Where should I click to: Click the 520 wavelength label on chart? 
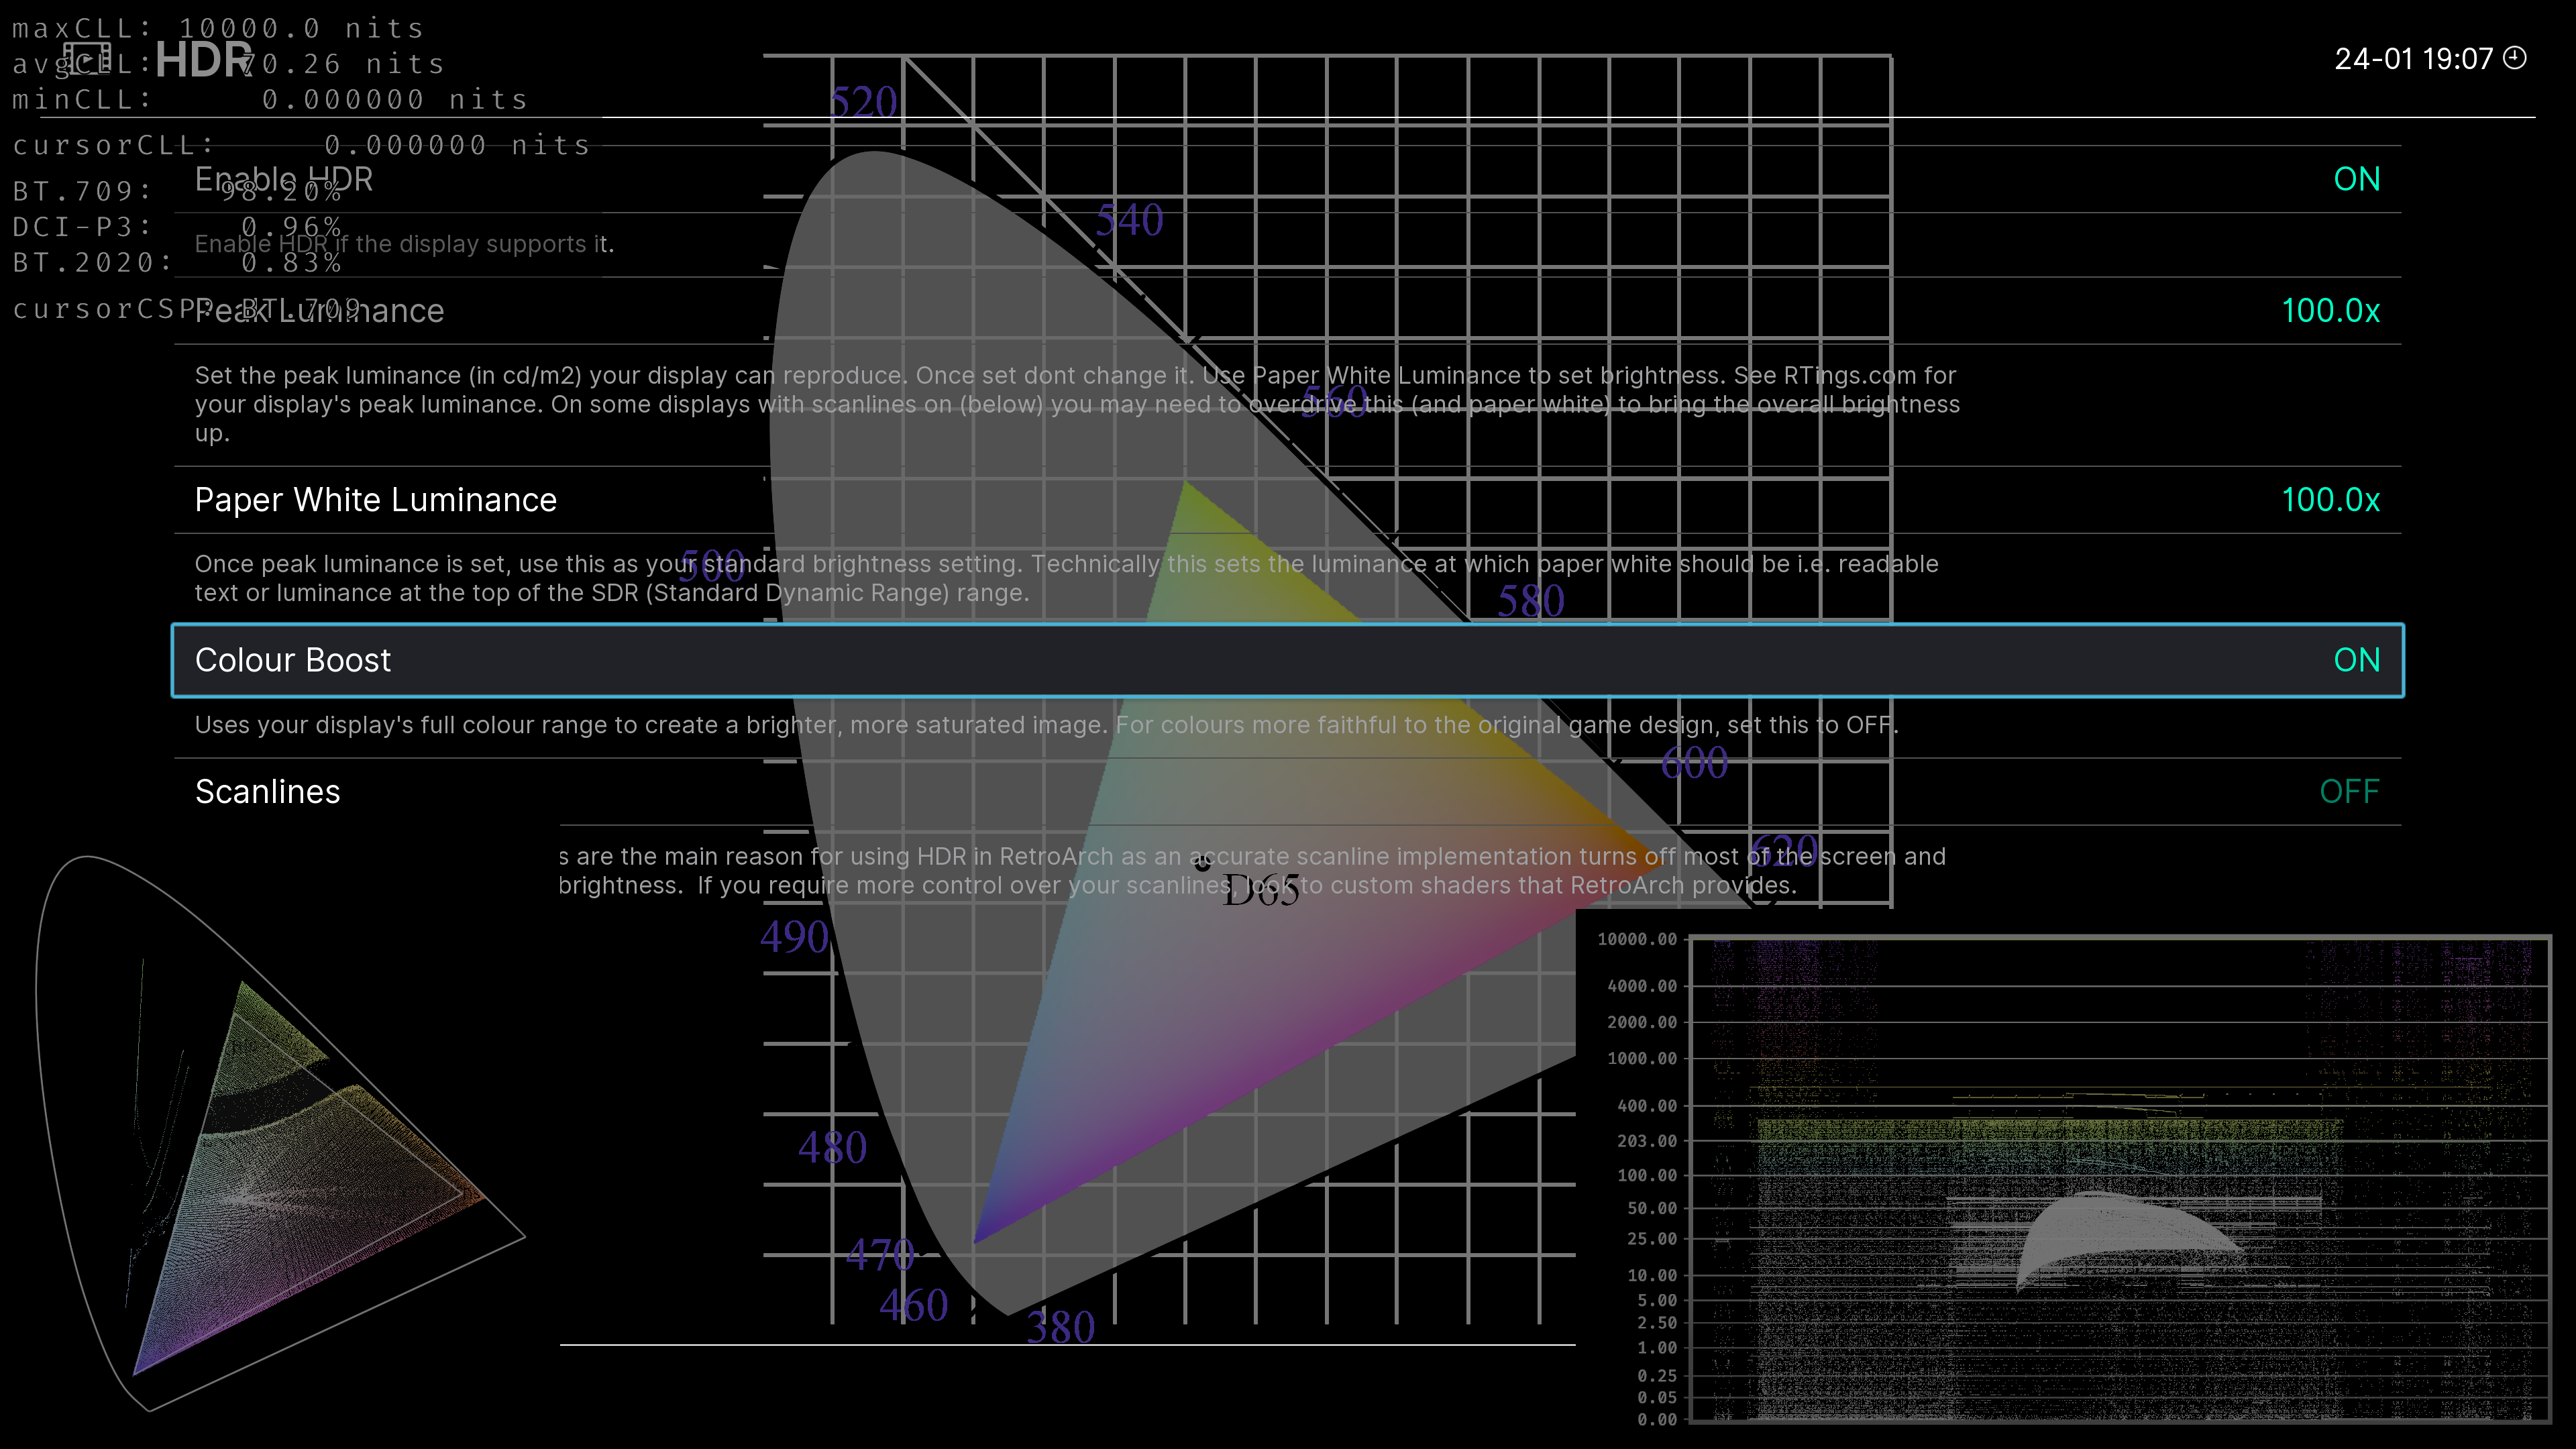tap(863, 102)
